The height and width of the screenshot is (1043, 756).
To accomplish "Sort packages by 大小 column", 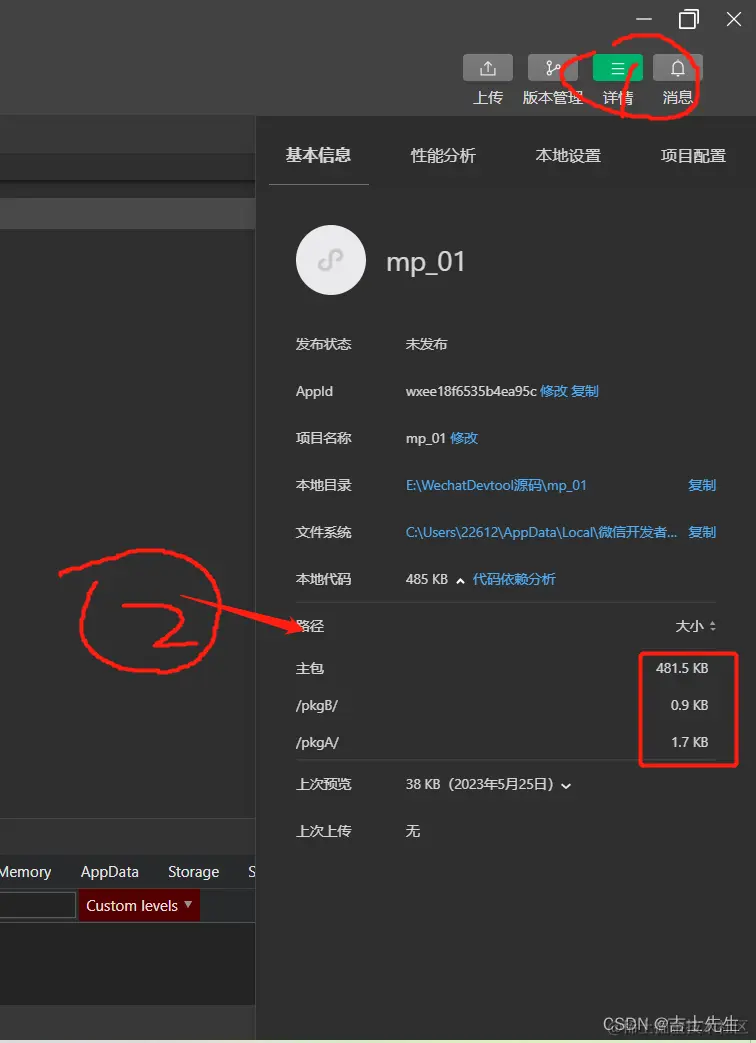I will coord(695,626).
